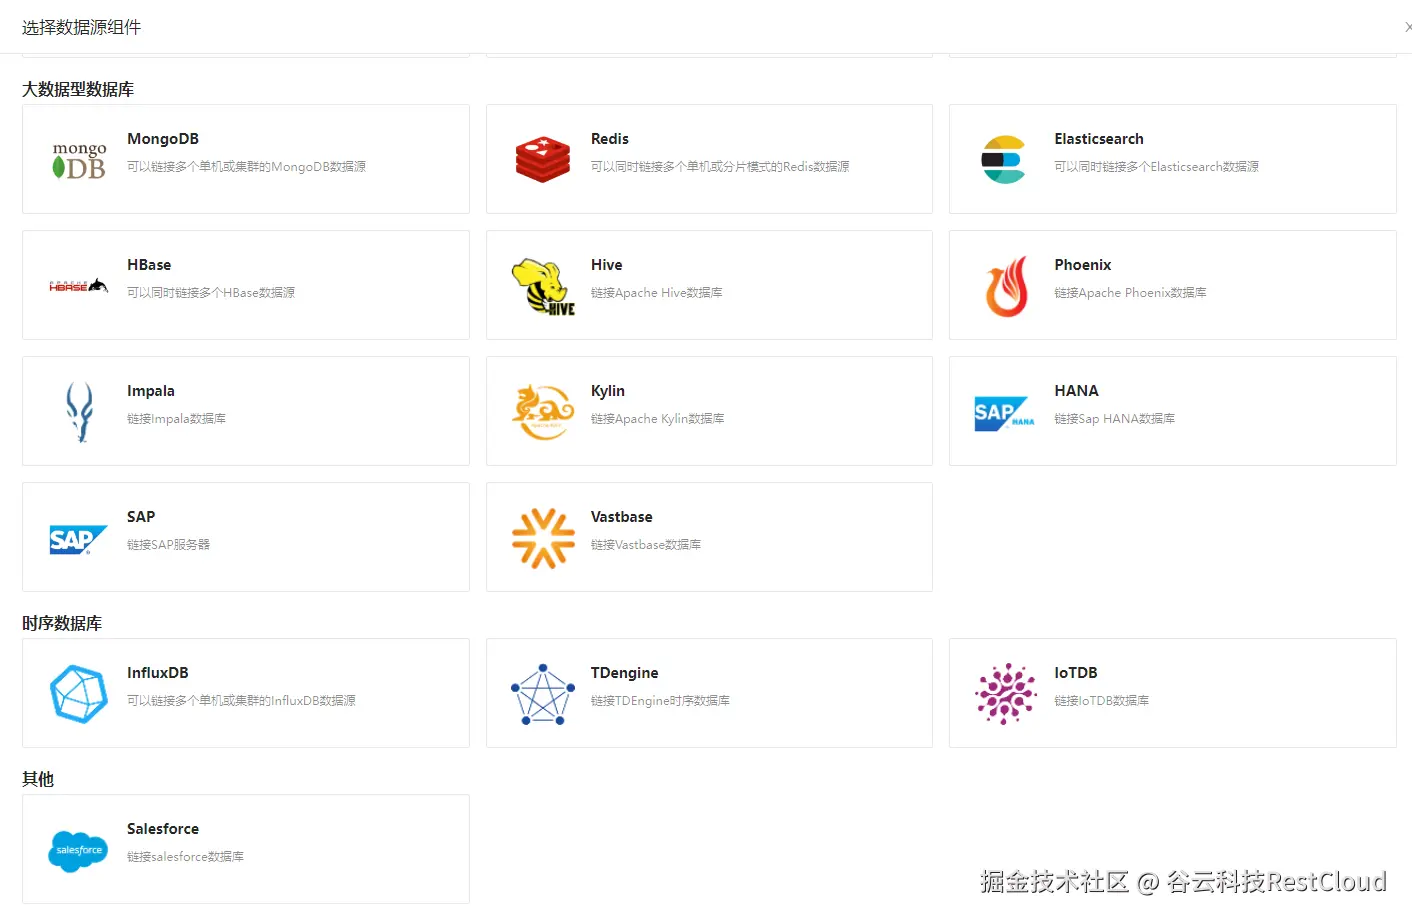Click description '链接IoTDB数据库'
Image resolution: width=1412 pixels, height=920 pixels.
[1101, 701]
